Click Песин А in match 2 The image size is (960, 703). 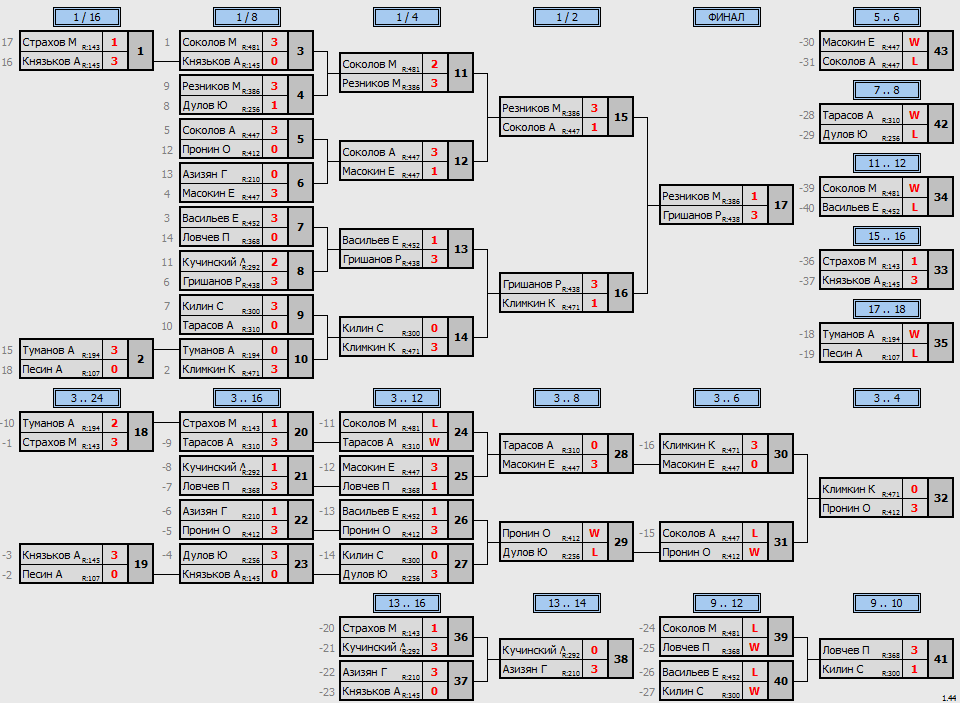coord(42,369)
